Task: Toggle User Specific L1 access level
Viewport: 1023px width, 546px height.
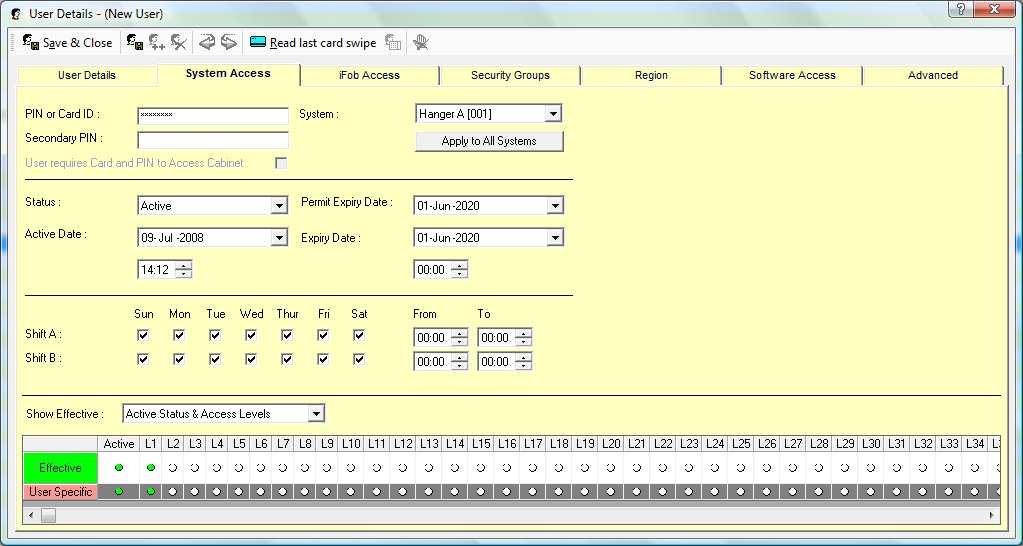Action: tap(151, 492)
